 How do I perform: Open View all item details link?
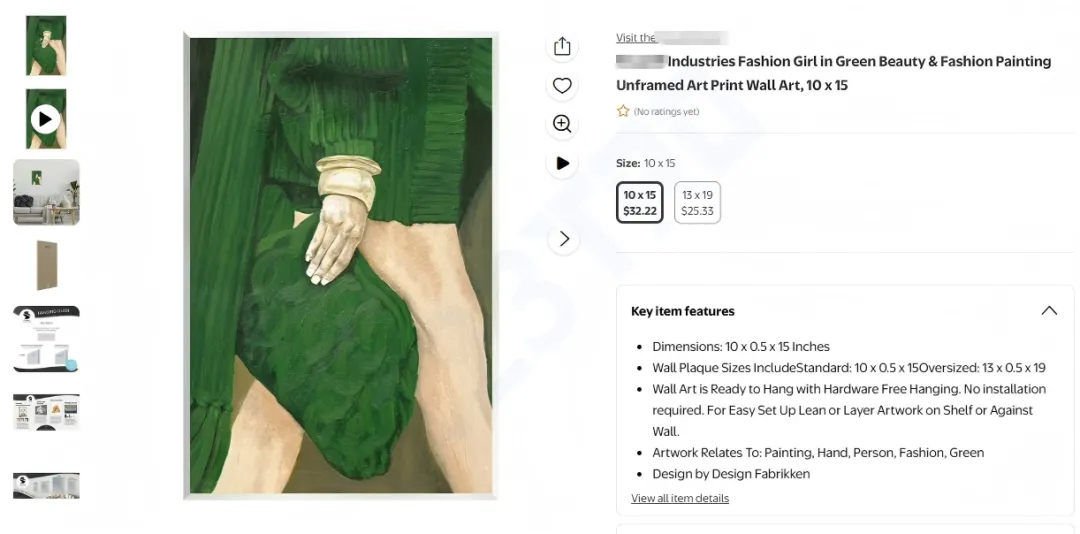click(x=680, y=498)
